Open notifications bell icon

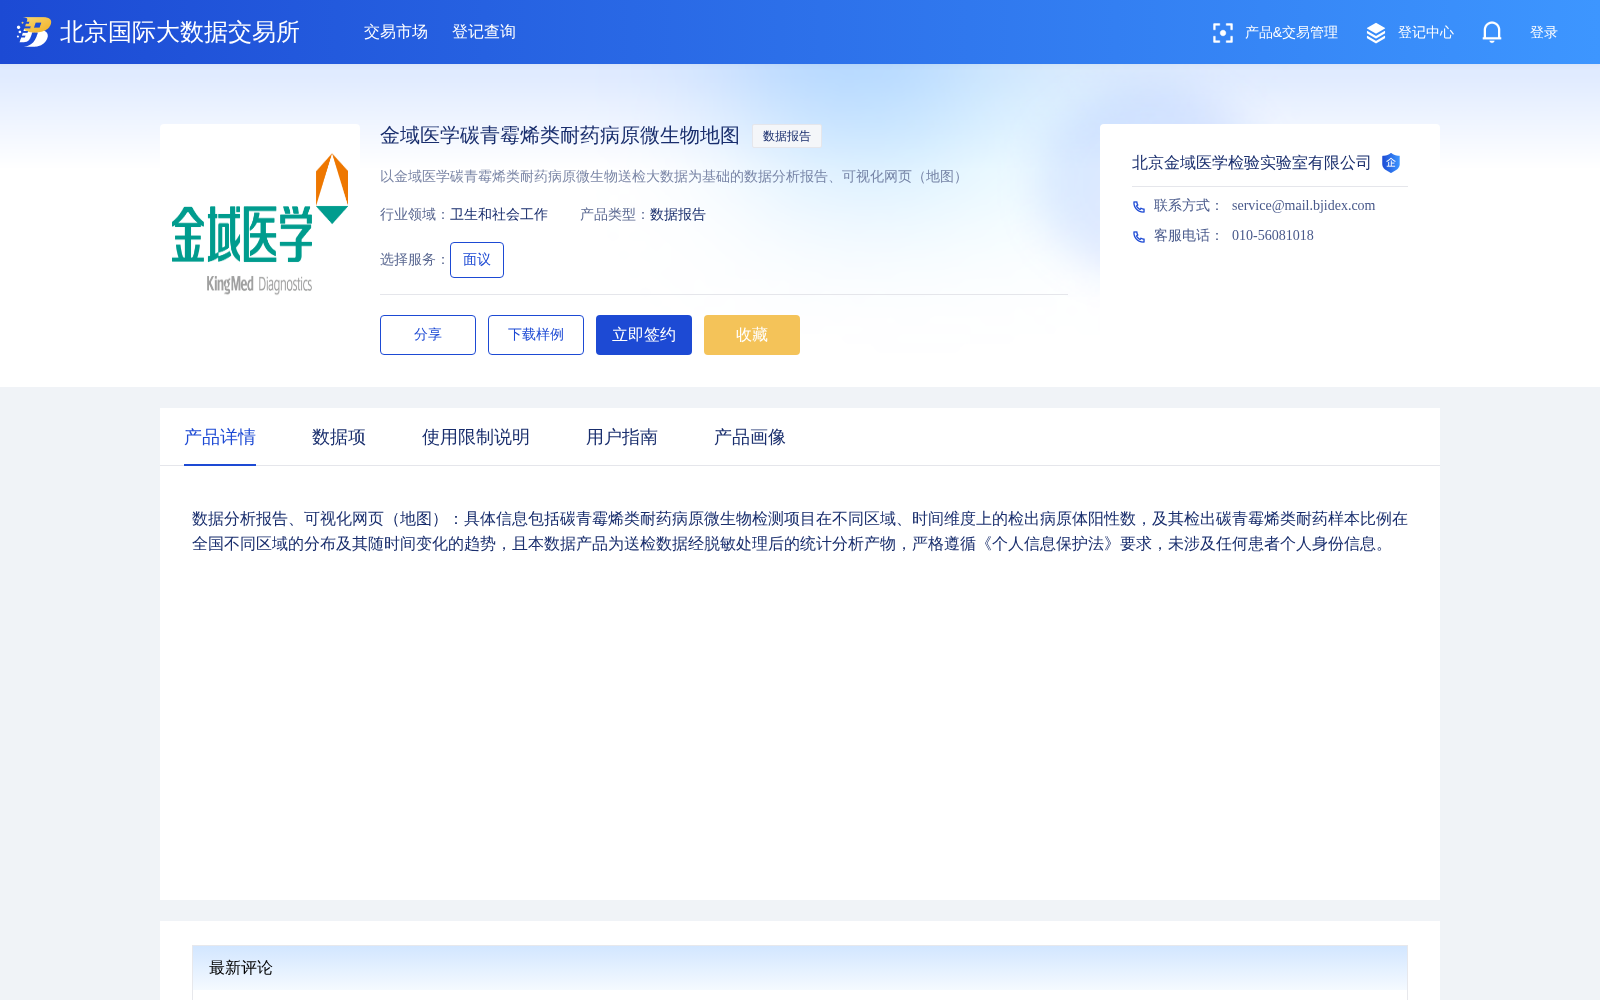[1492, 32]
